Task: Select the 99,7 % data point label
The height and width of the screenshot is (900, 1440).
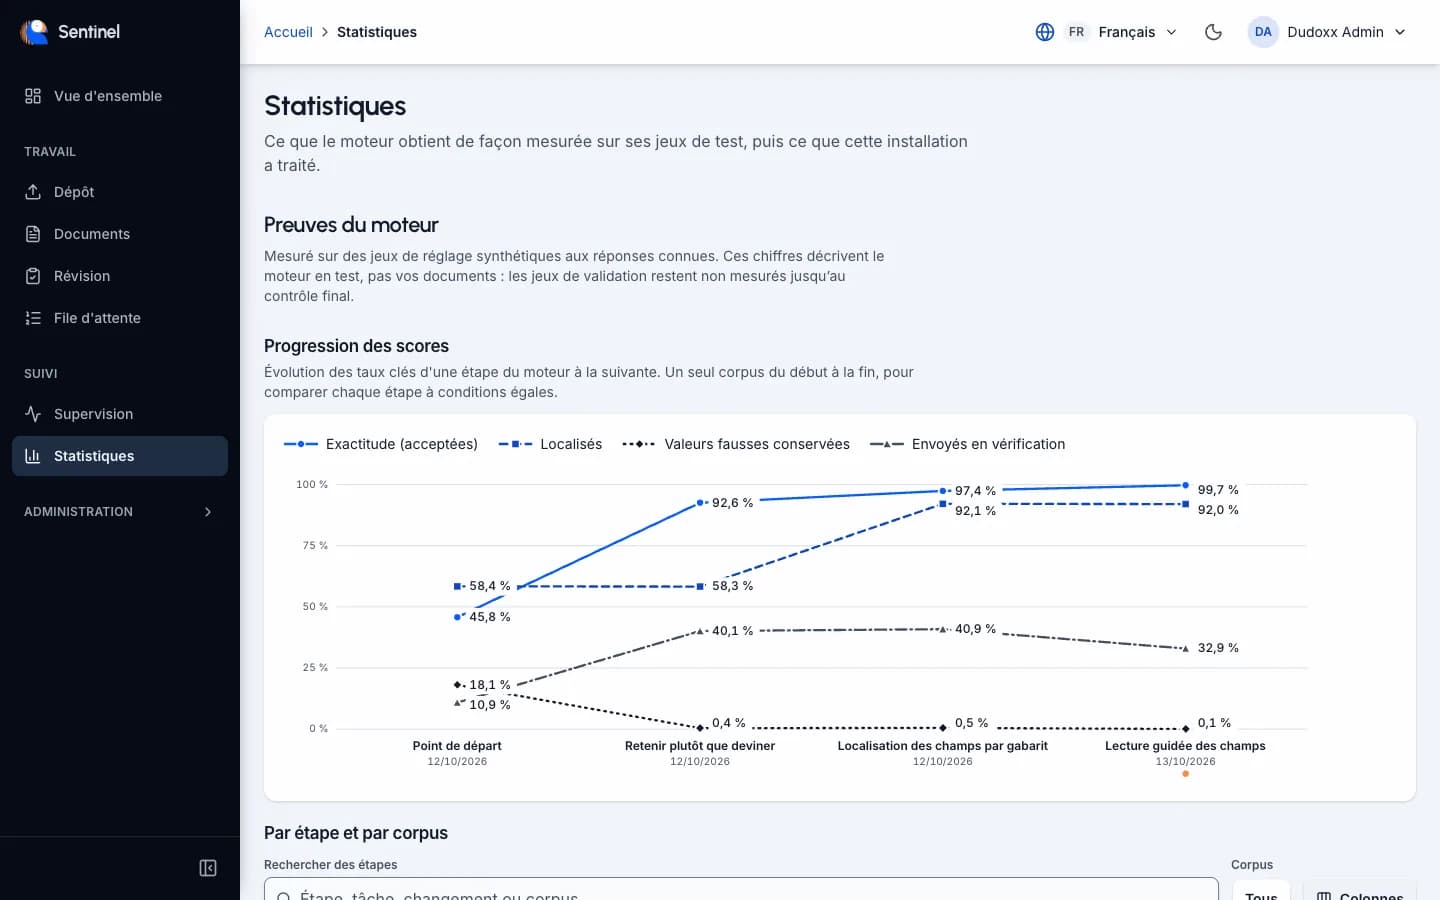Action: [x=1218, y=490]
